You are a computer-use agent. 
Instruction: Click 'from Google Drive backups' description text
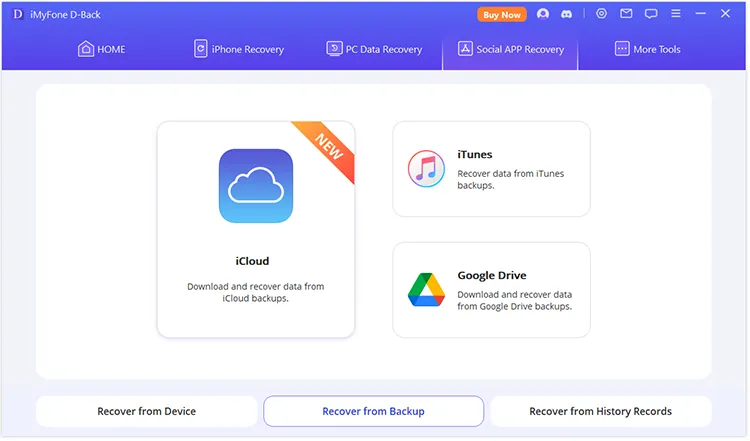(x=514, y=307)
